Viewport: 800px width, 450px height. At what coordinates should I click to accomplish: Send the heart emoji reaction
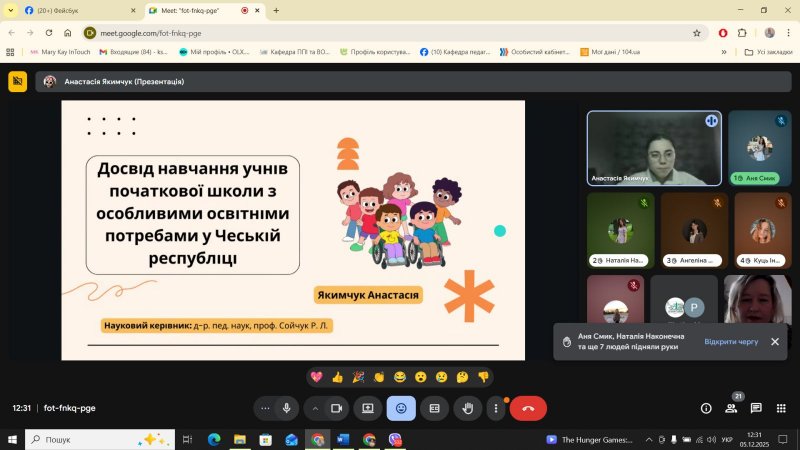click(317, 377)
